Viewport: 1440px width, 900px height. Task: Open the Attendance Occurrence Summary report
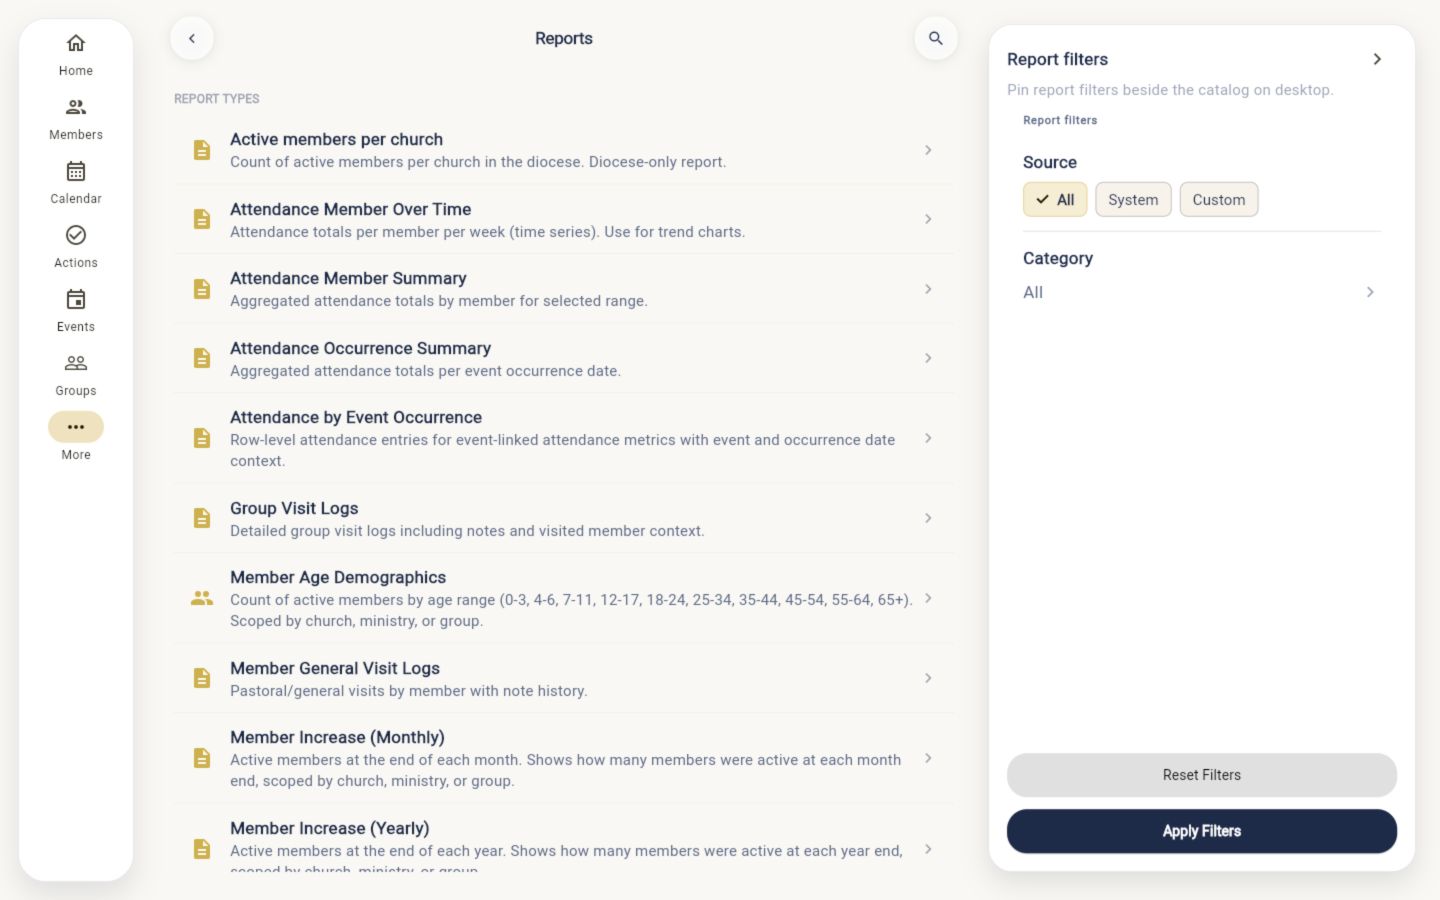[564, 358]
